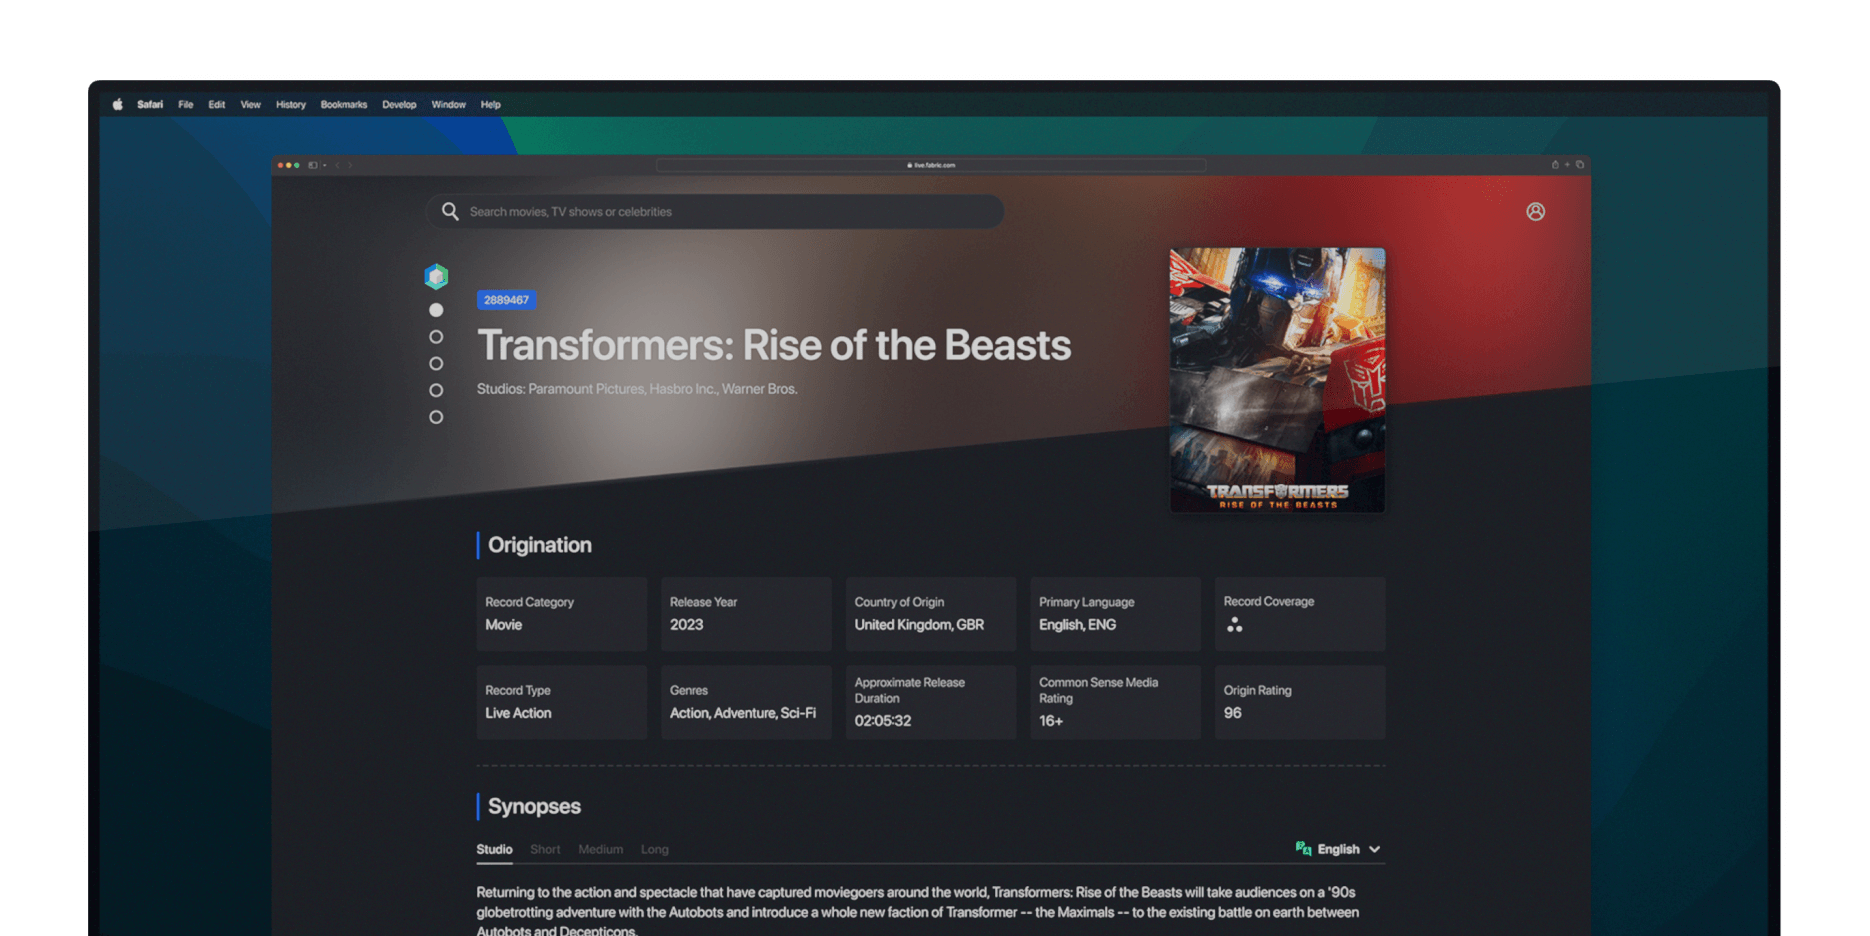Select the fifth section navigation dot

436,417
